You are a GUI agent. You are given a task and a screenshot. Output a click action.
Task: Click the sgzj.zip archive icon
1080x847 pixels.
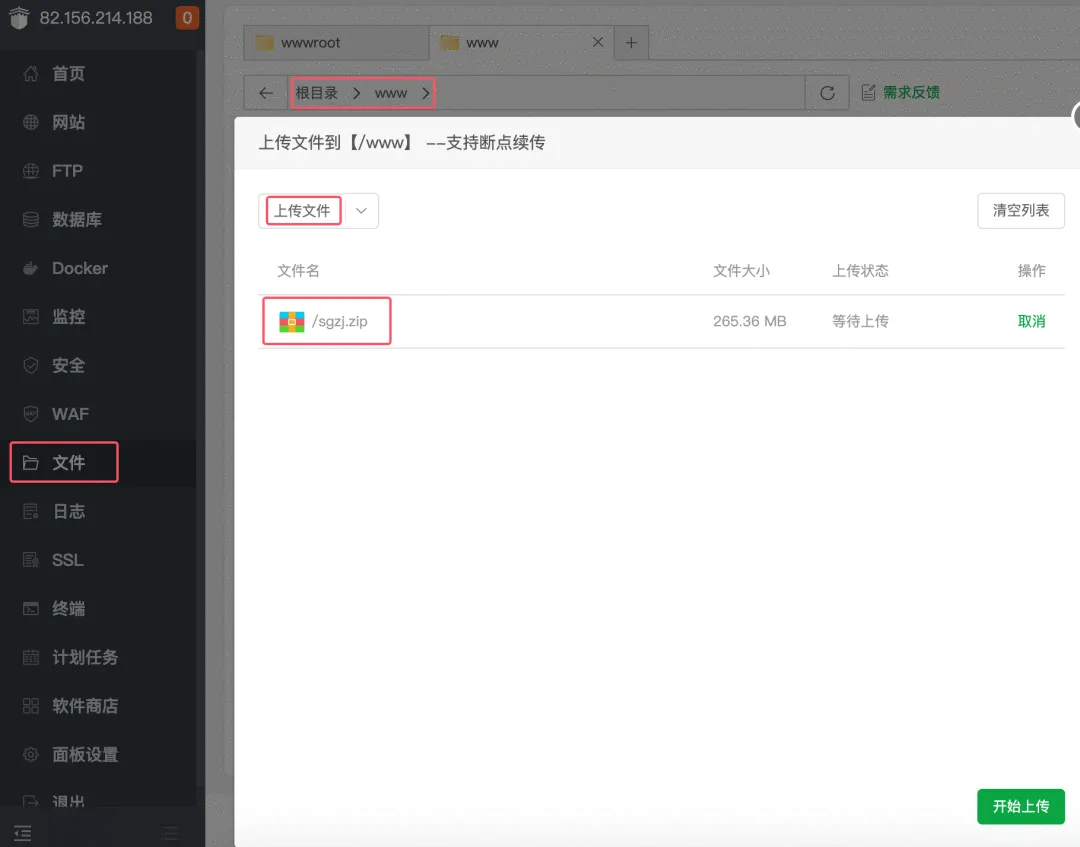[291, 321]
